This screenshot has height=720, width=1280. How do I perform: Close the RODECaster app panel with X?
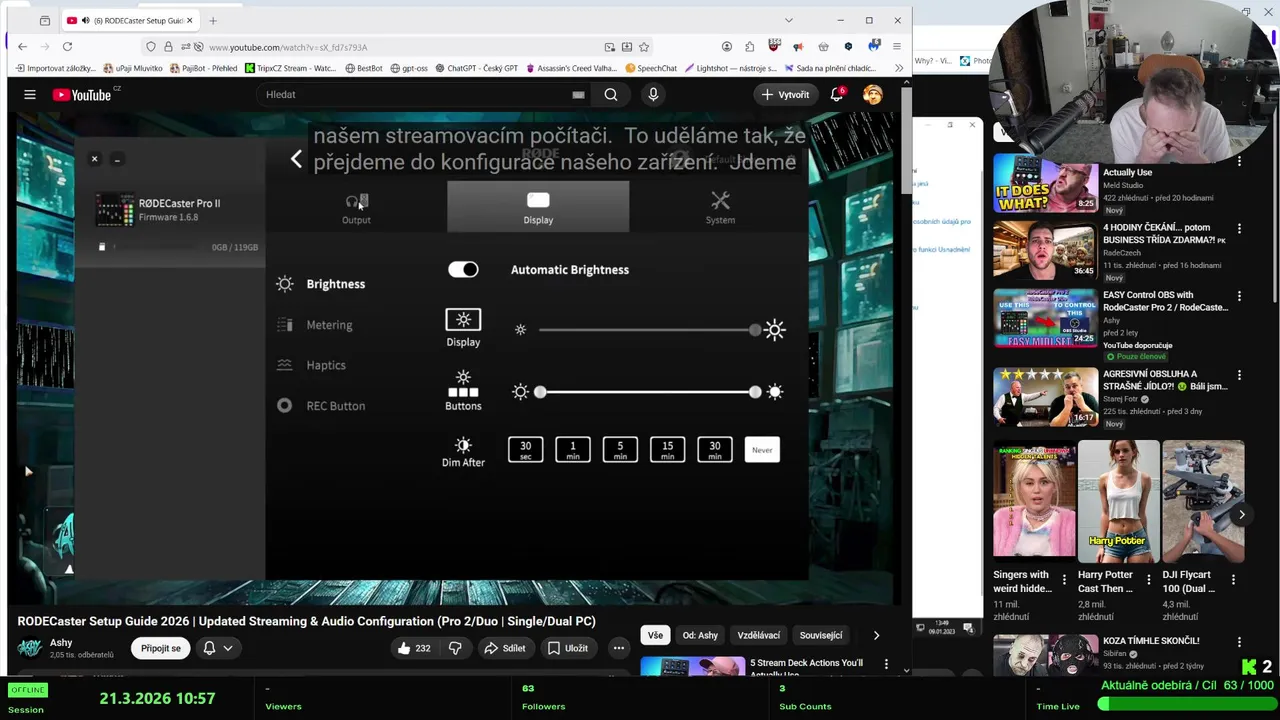(94, 159)
